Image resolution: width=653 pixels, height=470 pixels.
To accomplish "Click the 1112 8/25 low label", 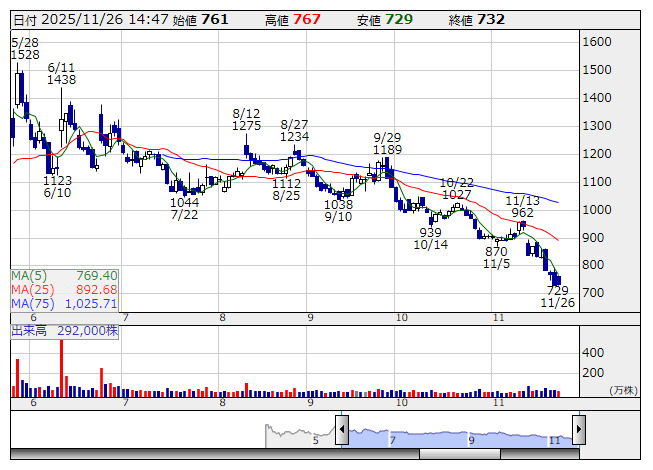I will pos(287,189).
